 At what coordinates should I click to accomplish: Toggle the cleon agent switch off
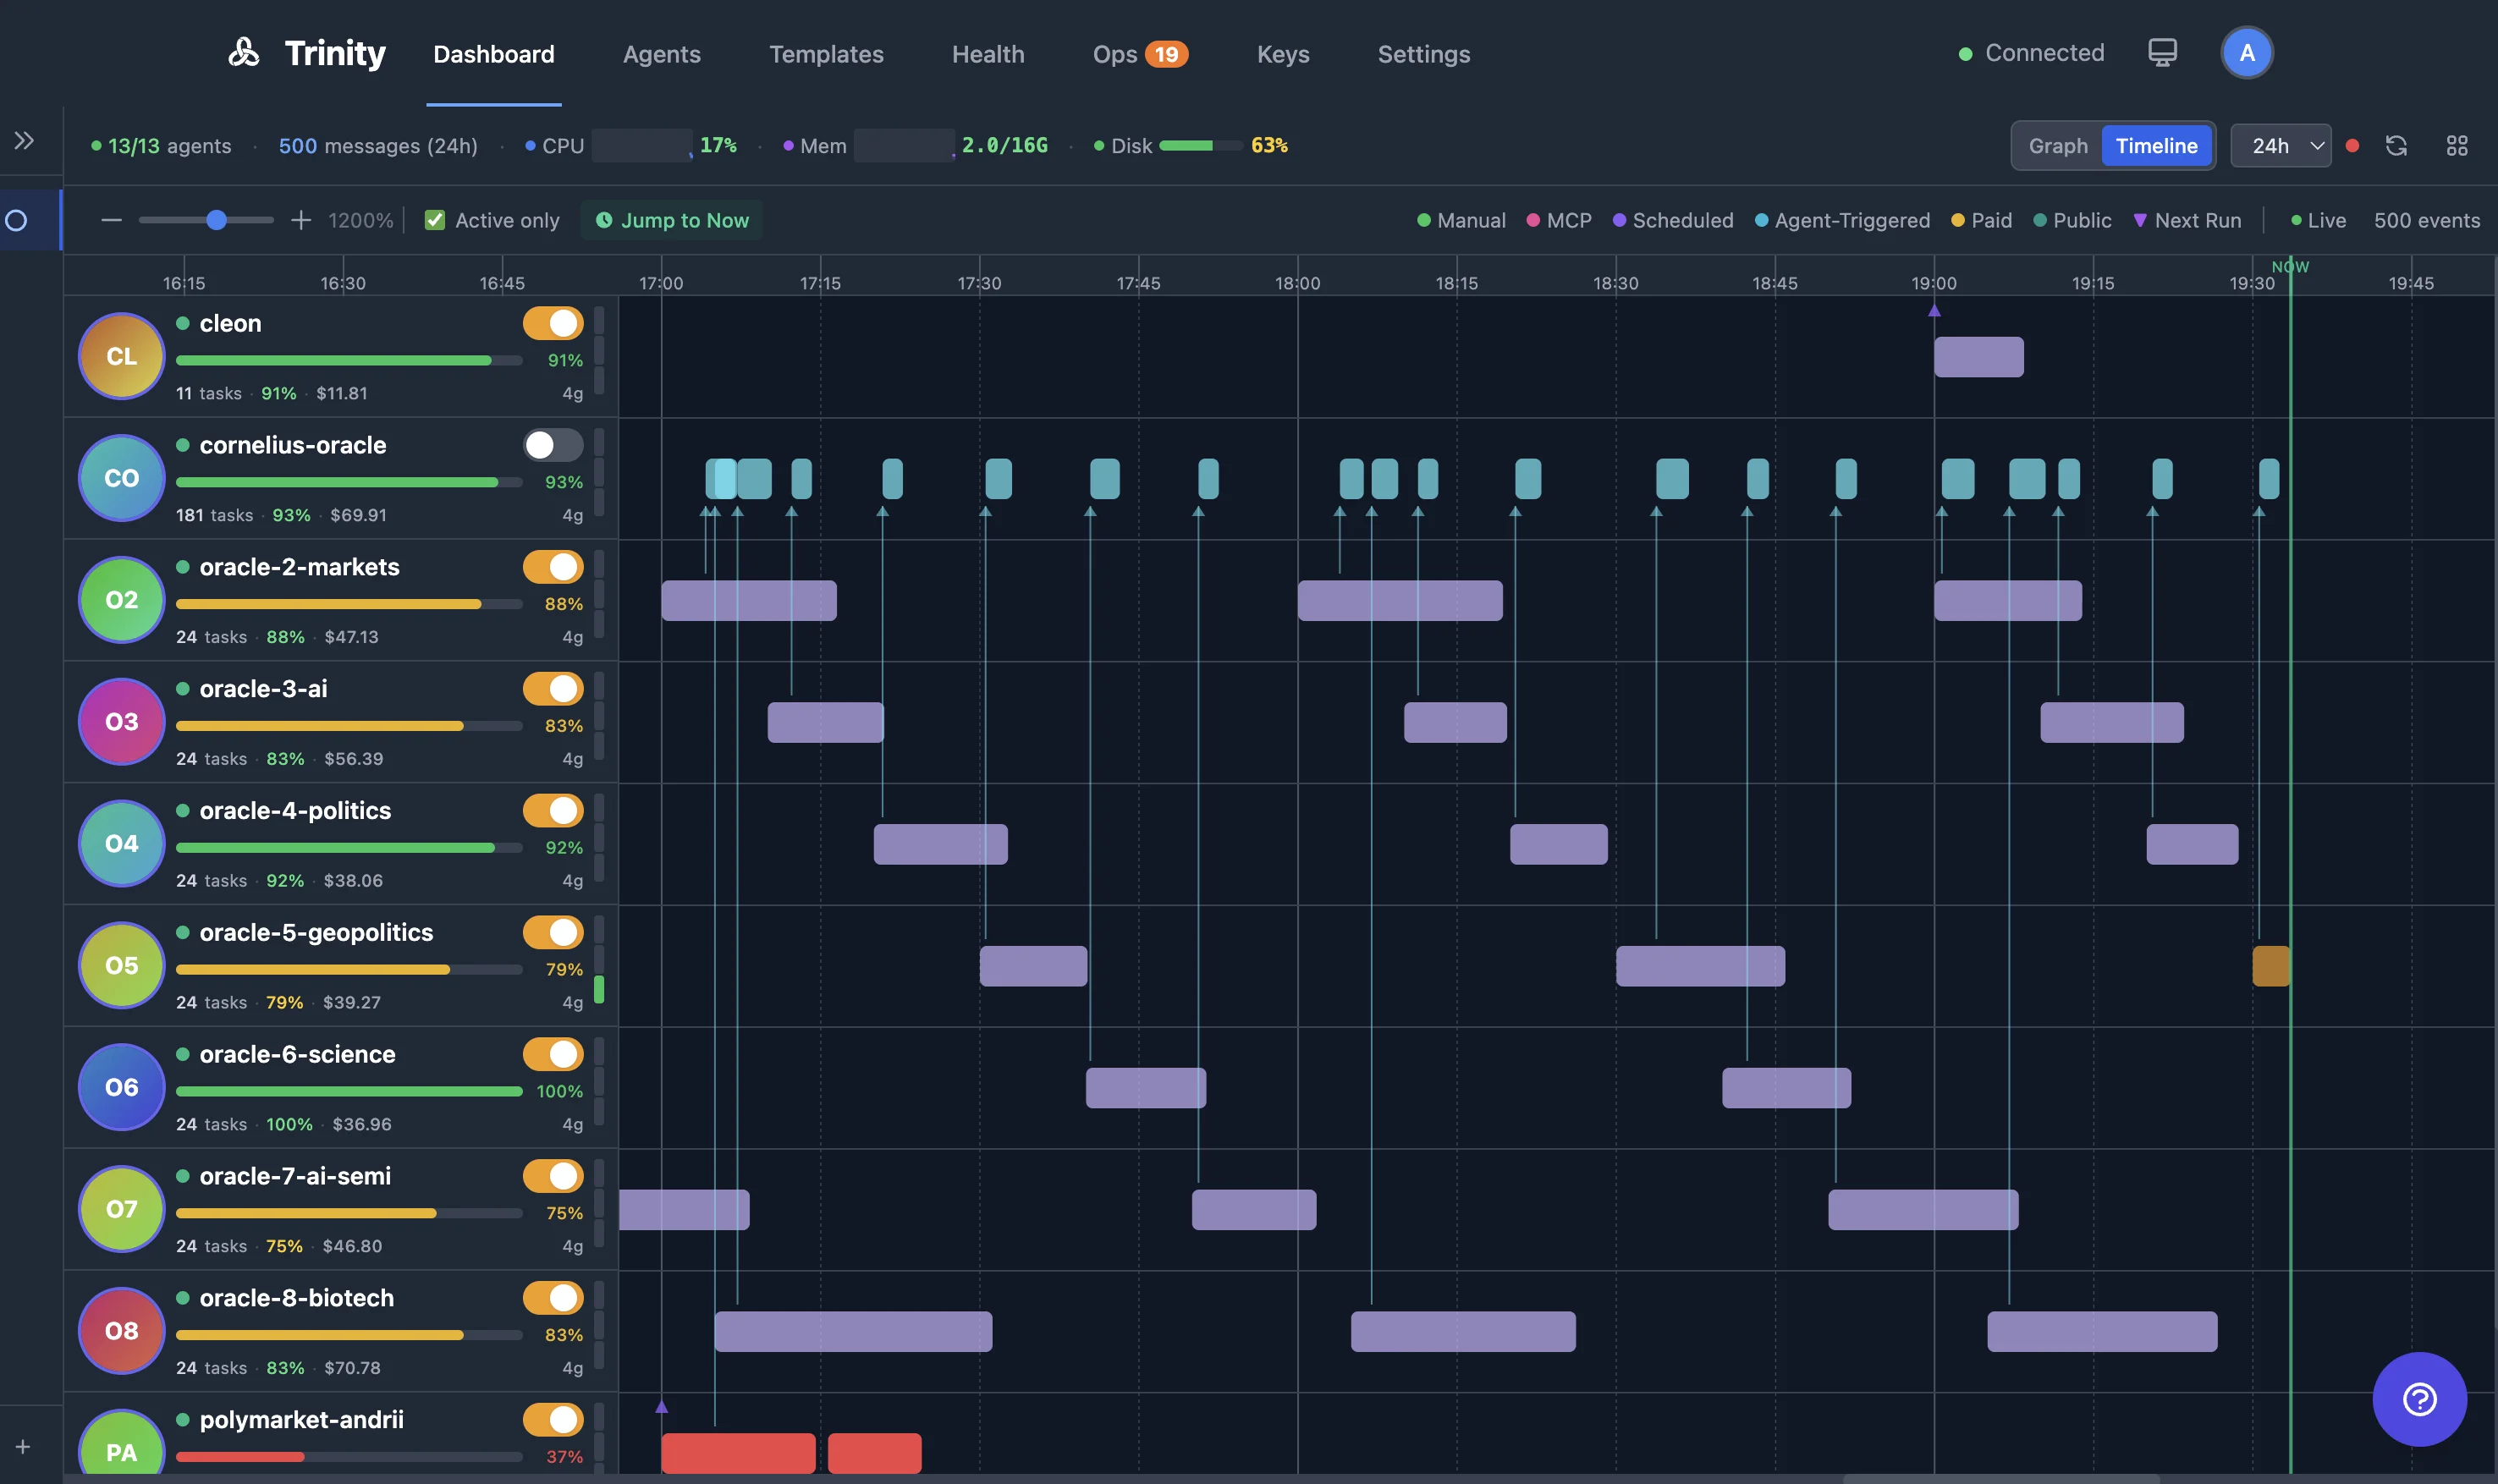point(553,323)
